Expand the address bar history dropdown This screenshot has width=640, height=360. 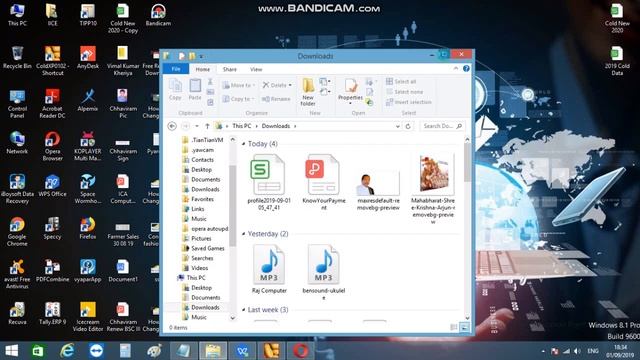coord(398,127)
